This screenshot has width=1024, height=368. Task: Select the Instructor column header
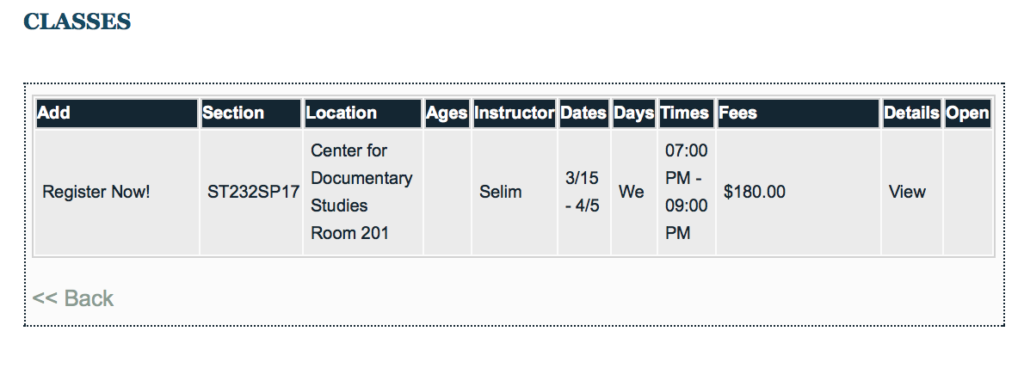coord(515,114)
